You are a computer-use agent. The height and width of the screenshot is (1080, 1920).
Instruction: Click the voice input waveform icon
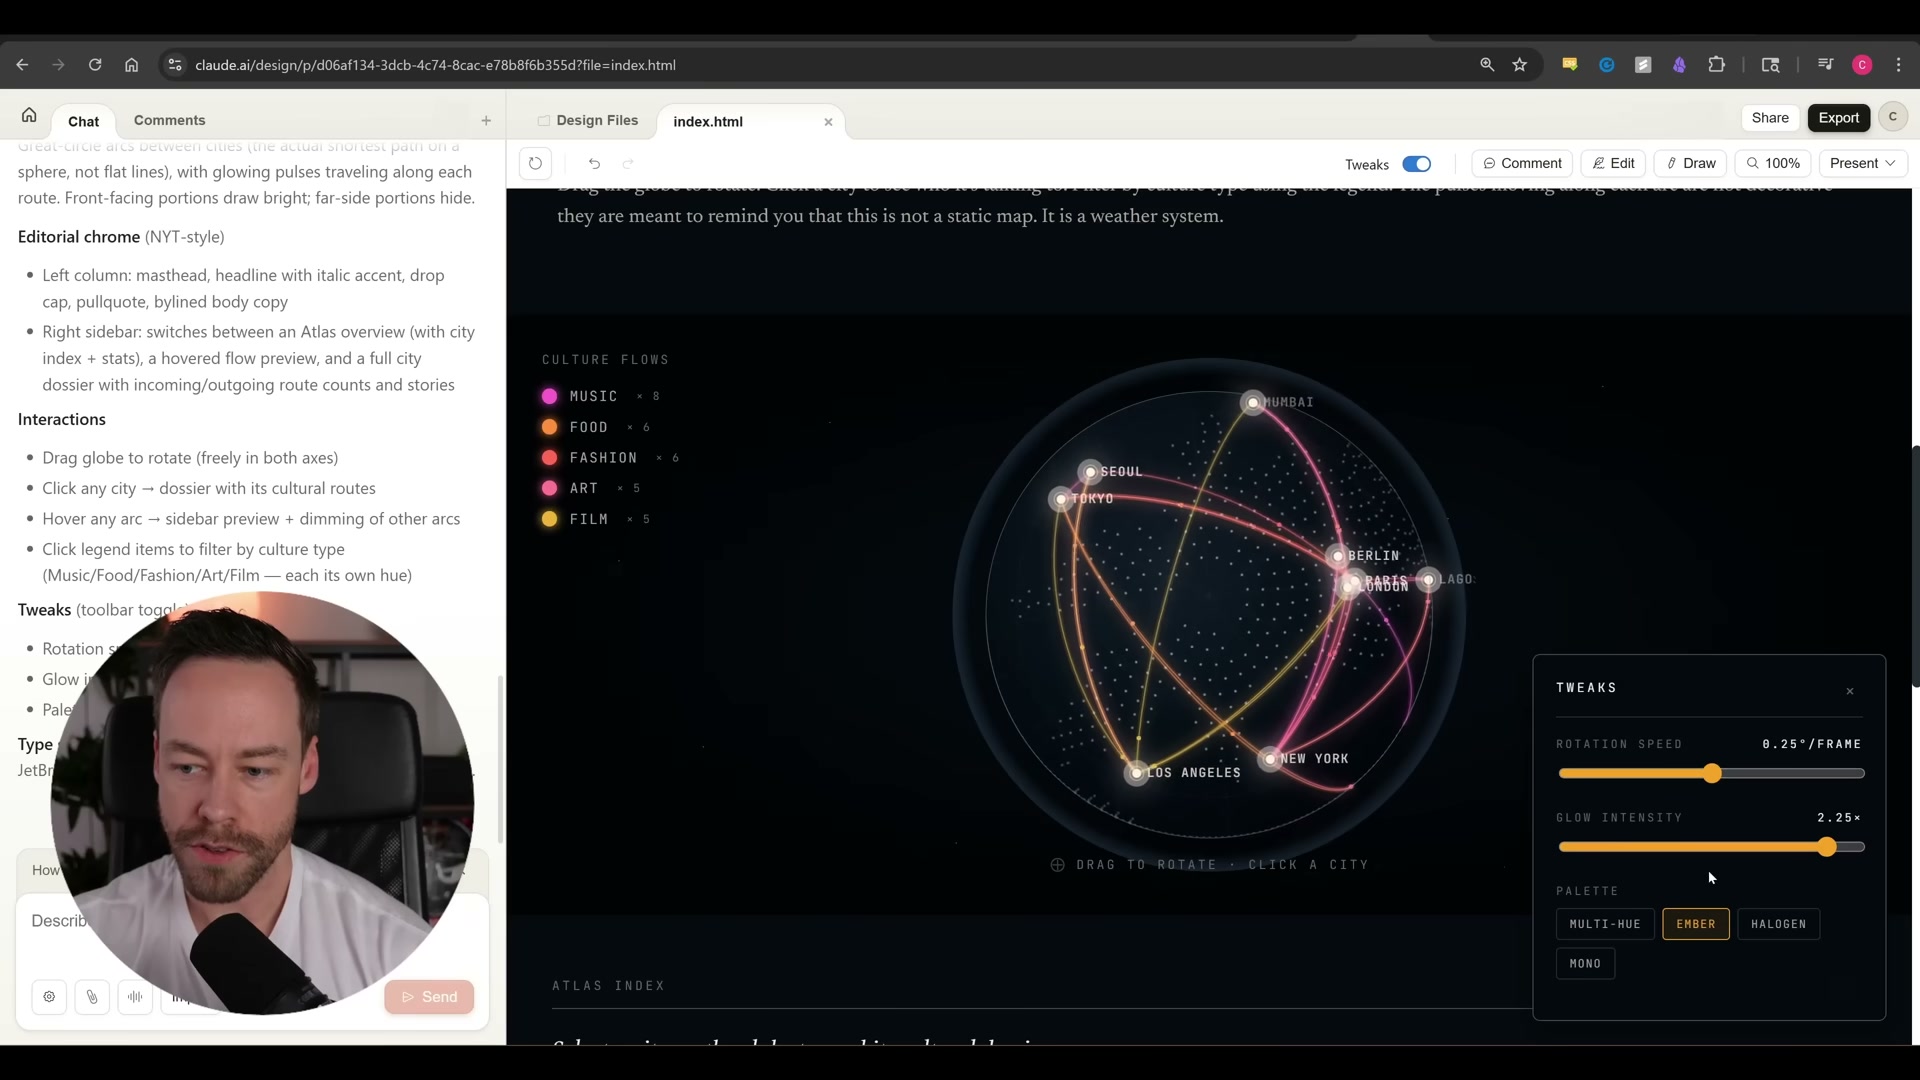135,996
